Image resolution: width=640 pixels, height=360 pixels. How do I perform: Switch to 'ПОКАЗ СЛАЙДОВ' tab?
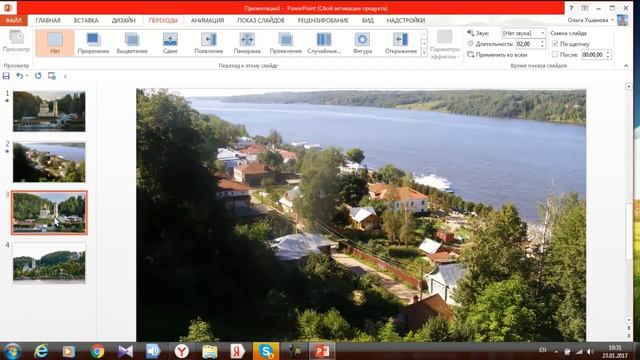click(x=261, y=20)
